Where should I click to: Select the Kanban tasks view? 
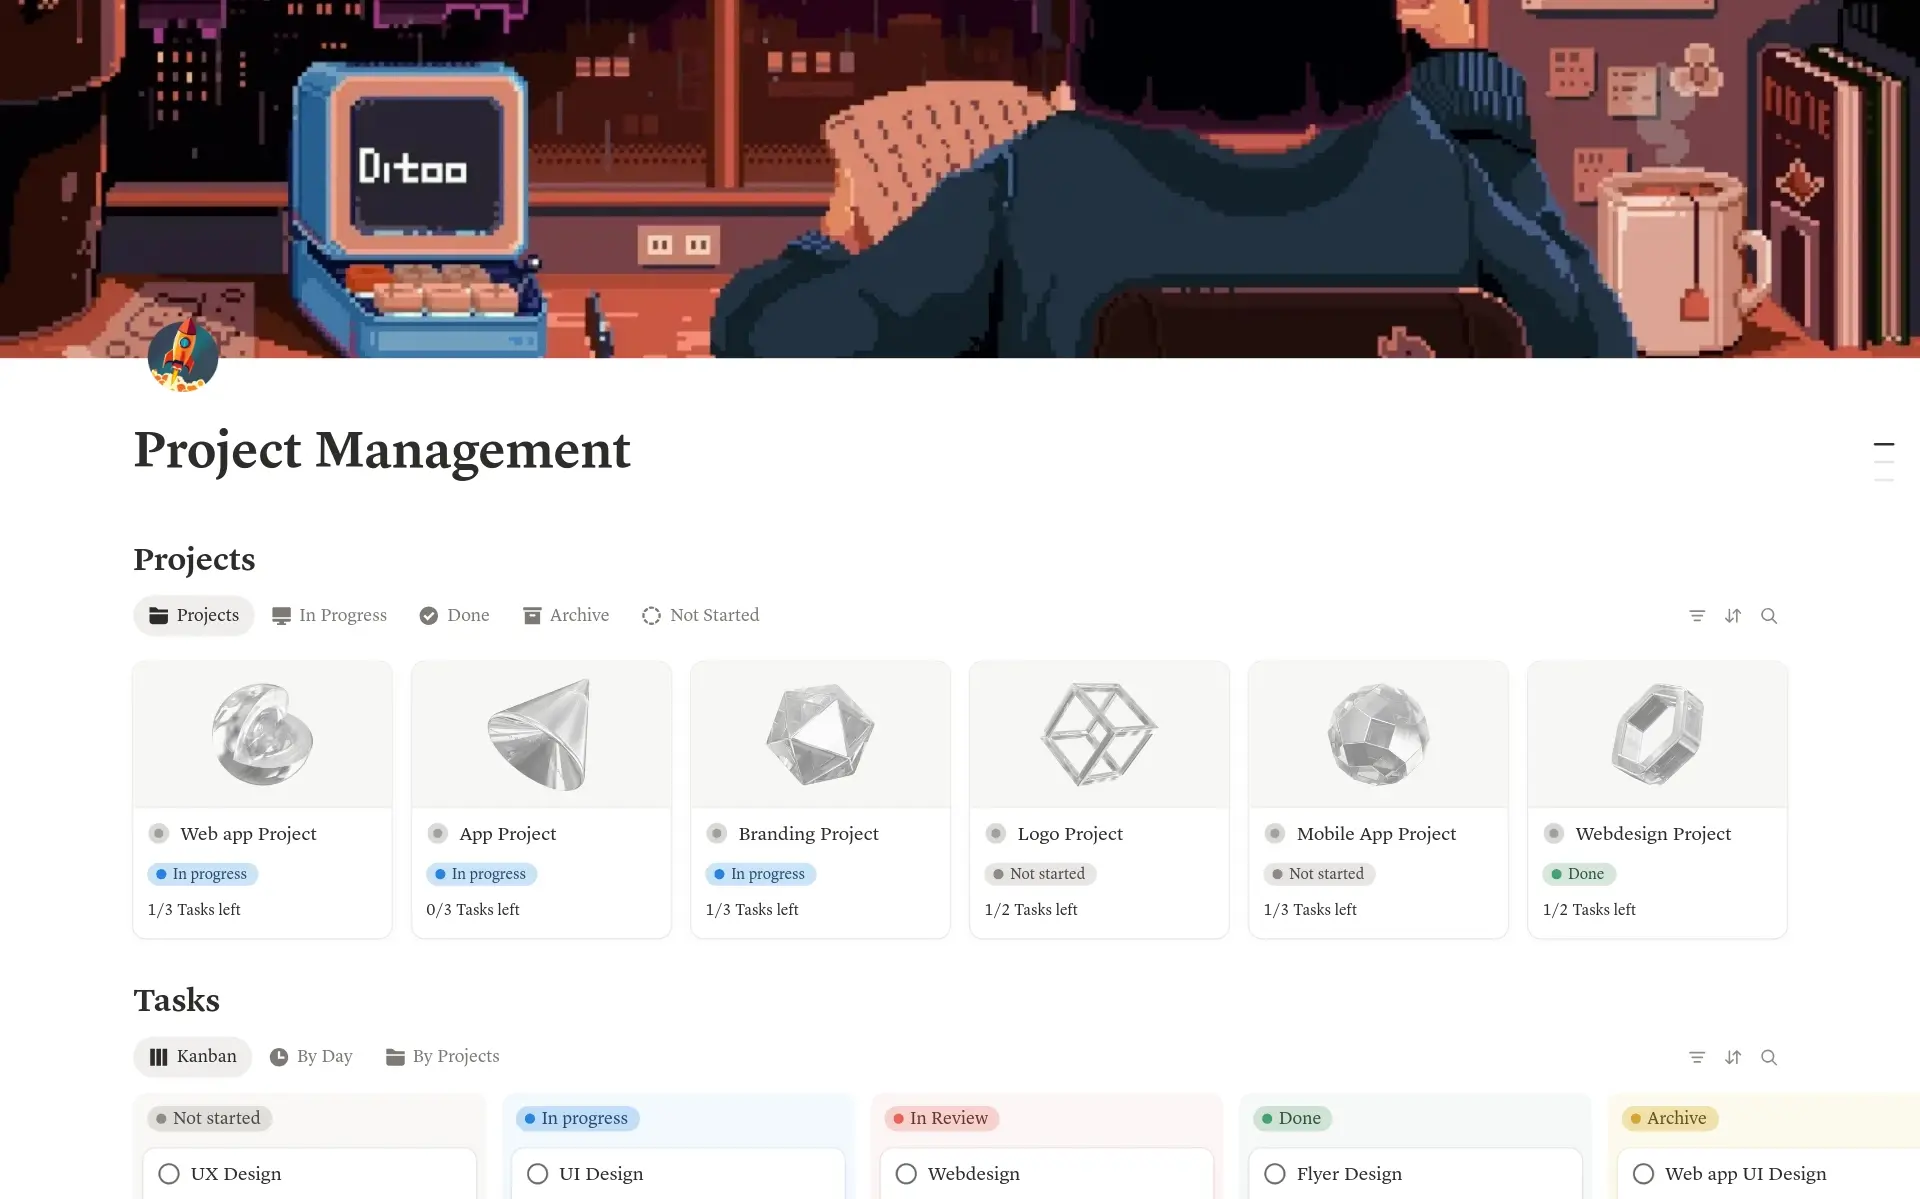coord(193,1057)
